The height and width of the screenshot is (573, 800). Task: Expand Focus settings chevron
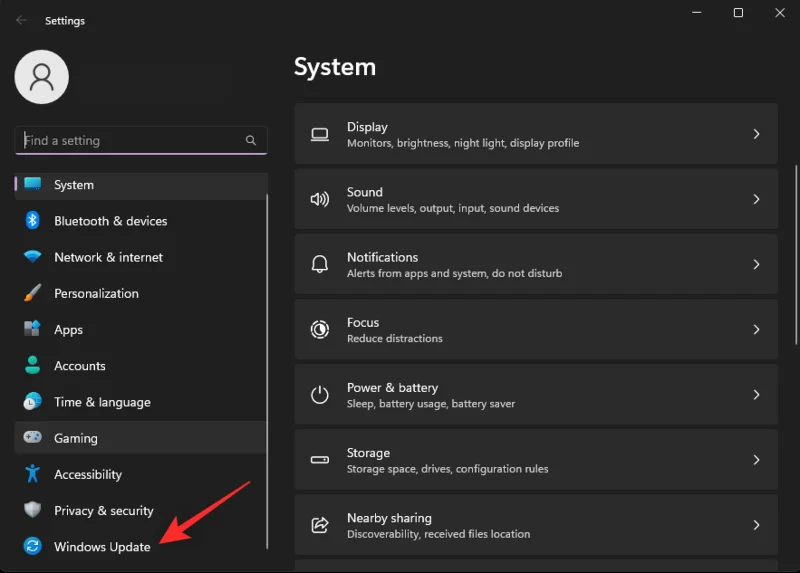[756, 330]
